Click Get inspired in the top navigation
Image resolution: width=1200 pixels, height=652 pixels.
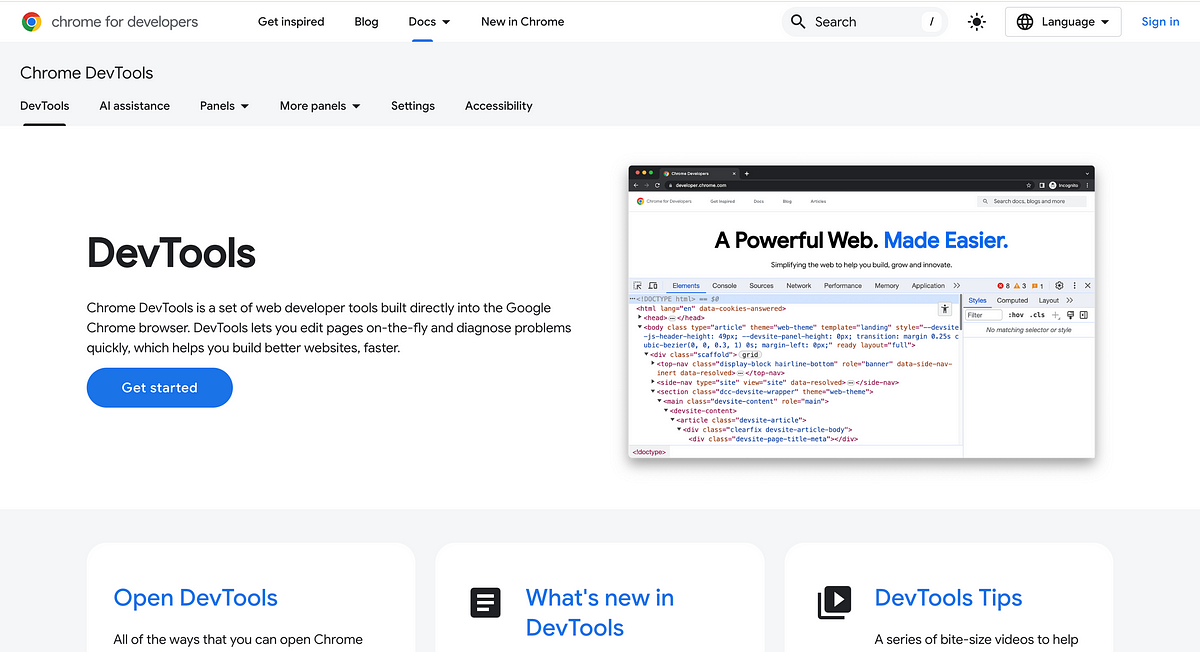tap(291, 21)
